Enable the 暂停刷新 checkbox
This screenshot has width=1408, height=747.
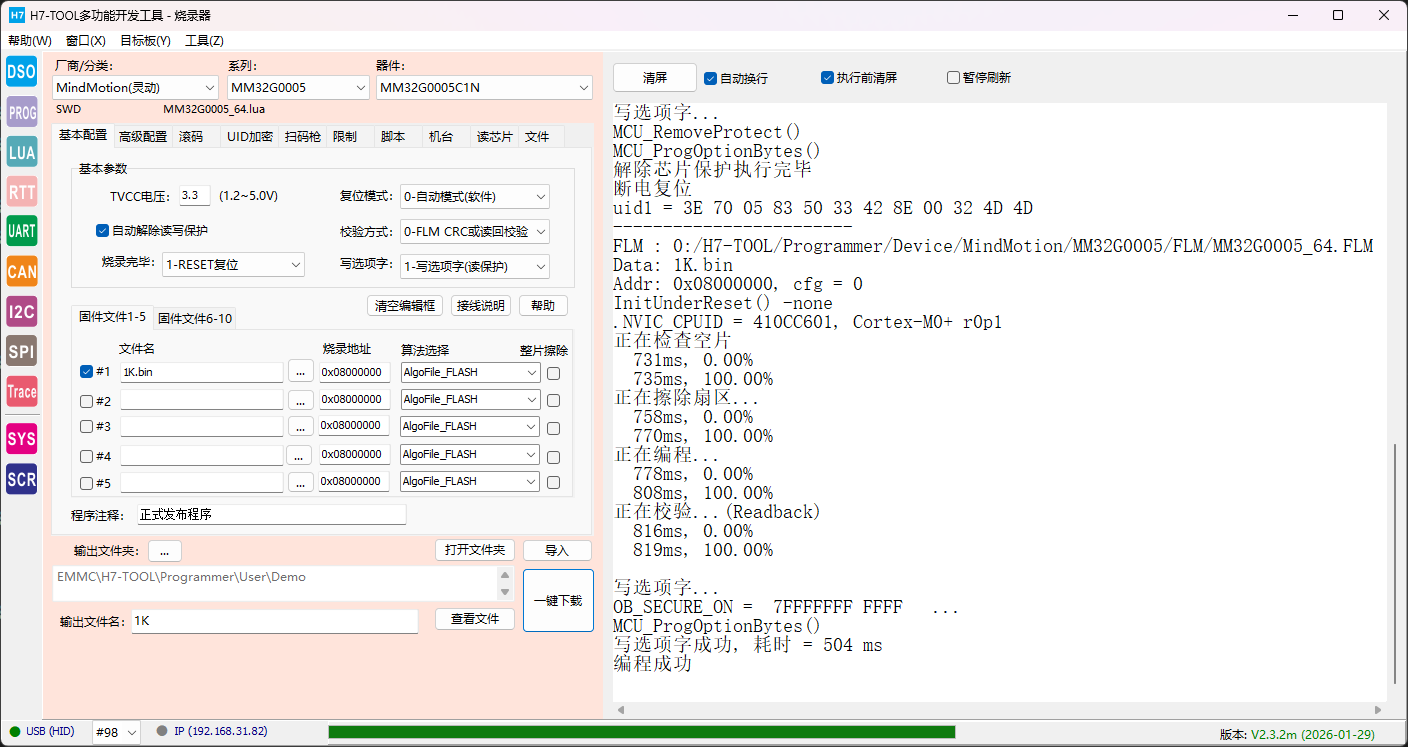point(953,78)
